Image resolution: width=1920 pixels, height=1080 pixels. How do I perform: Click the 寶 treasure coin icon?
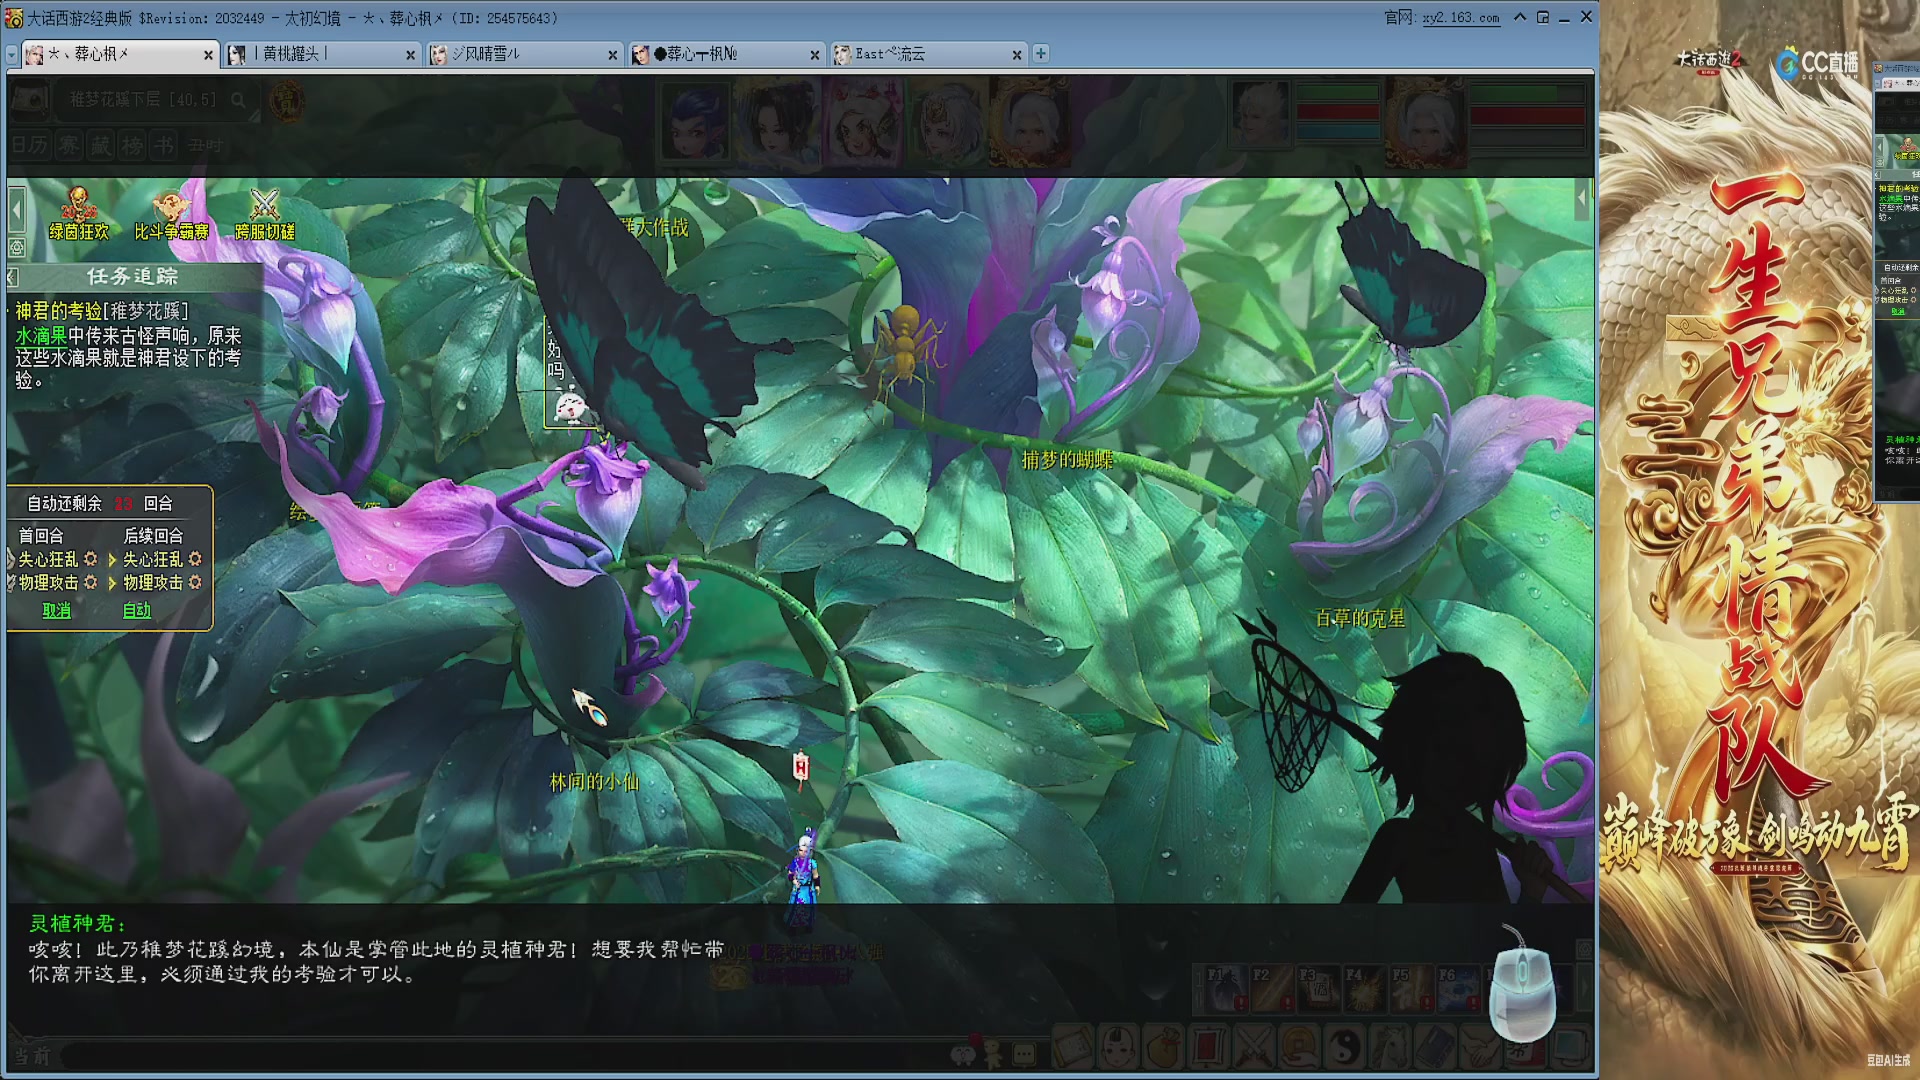tap(287, 100)
